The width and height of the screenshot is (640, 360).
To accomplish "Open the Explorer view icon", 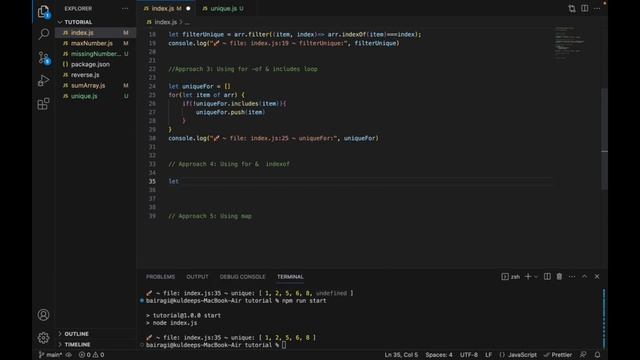I will pyautogui.click(x=43, y=12).
